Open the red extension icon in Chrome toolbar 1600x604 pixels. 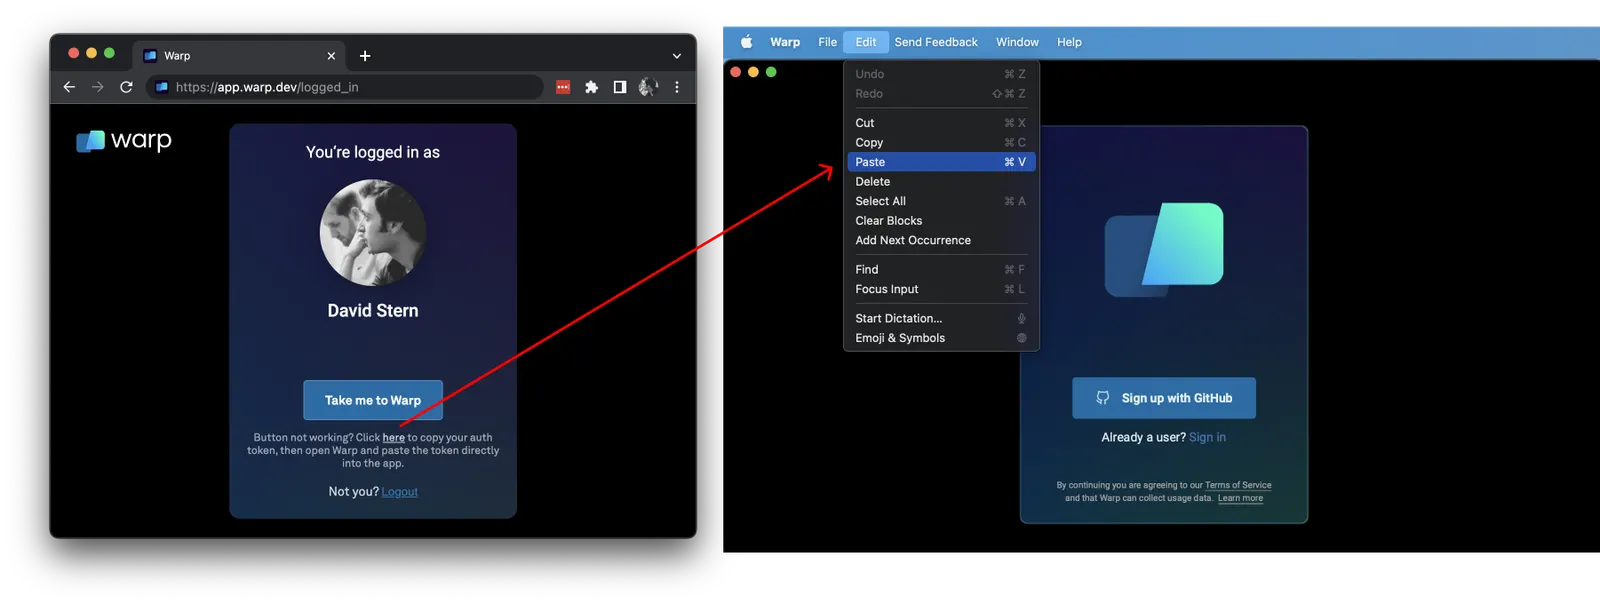click(563, 87)
